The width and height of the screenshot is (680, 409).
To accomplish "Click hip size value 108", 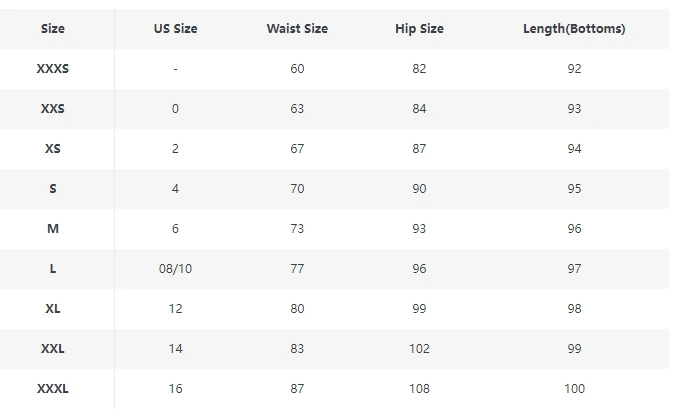I will click(x=419, y=389).
